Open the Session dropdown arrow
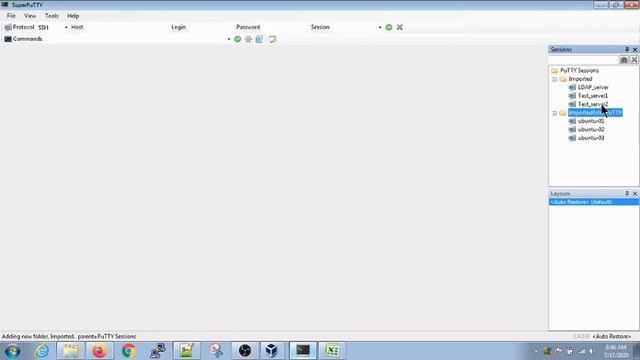640x360 pixels. [380, 27]
